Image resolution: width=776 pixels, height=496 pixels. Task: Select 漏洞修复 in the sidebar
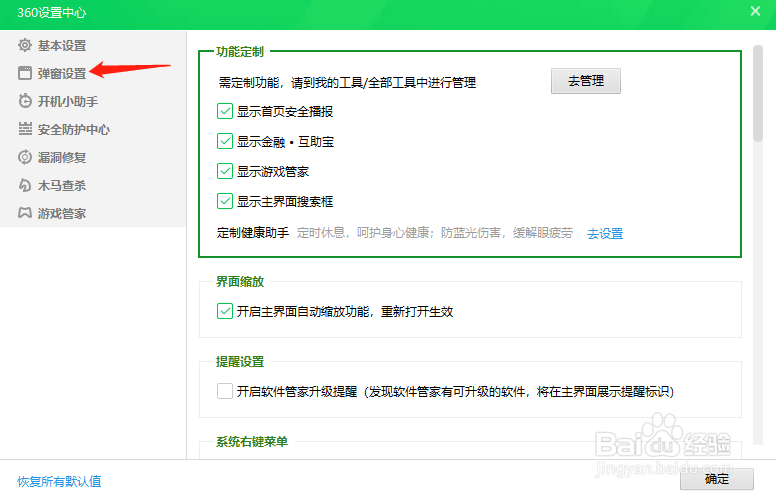click(62, 157)
